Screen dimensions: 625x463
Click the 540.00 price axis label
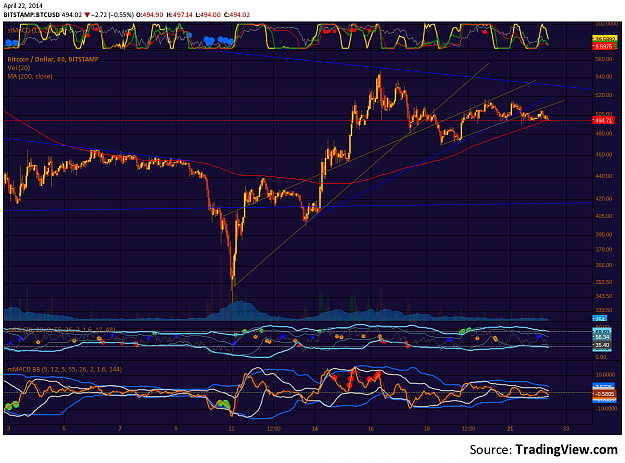click(x=603, y=77)
